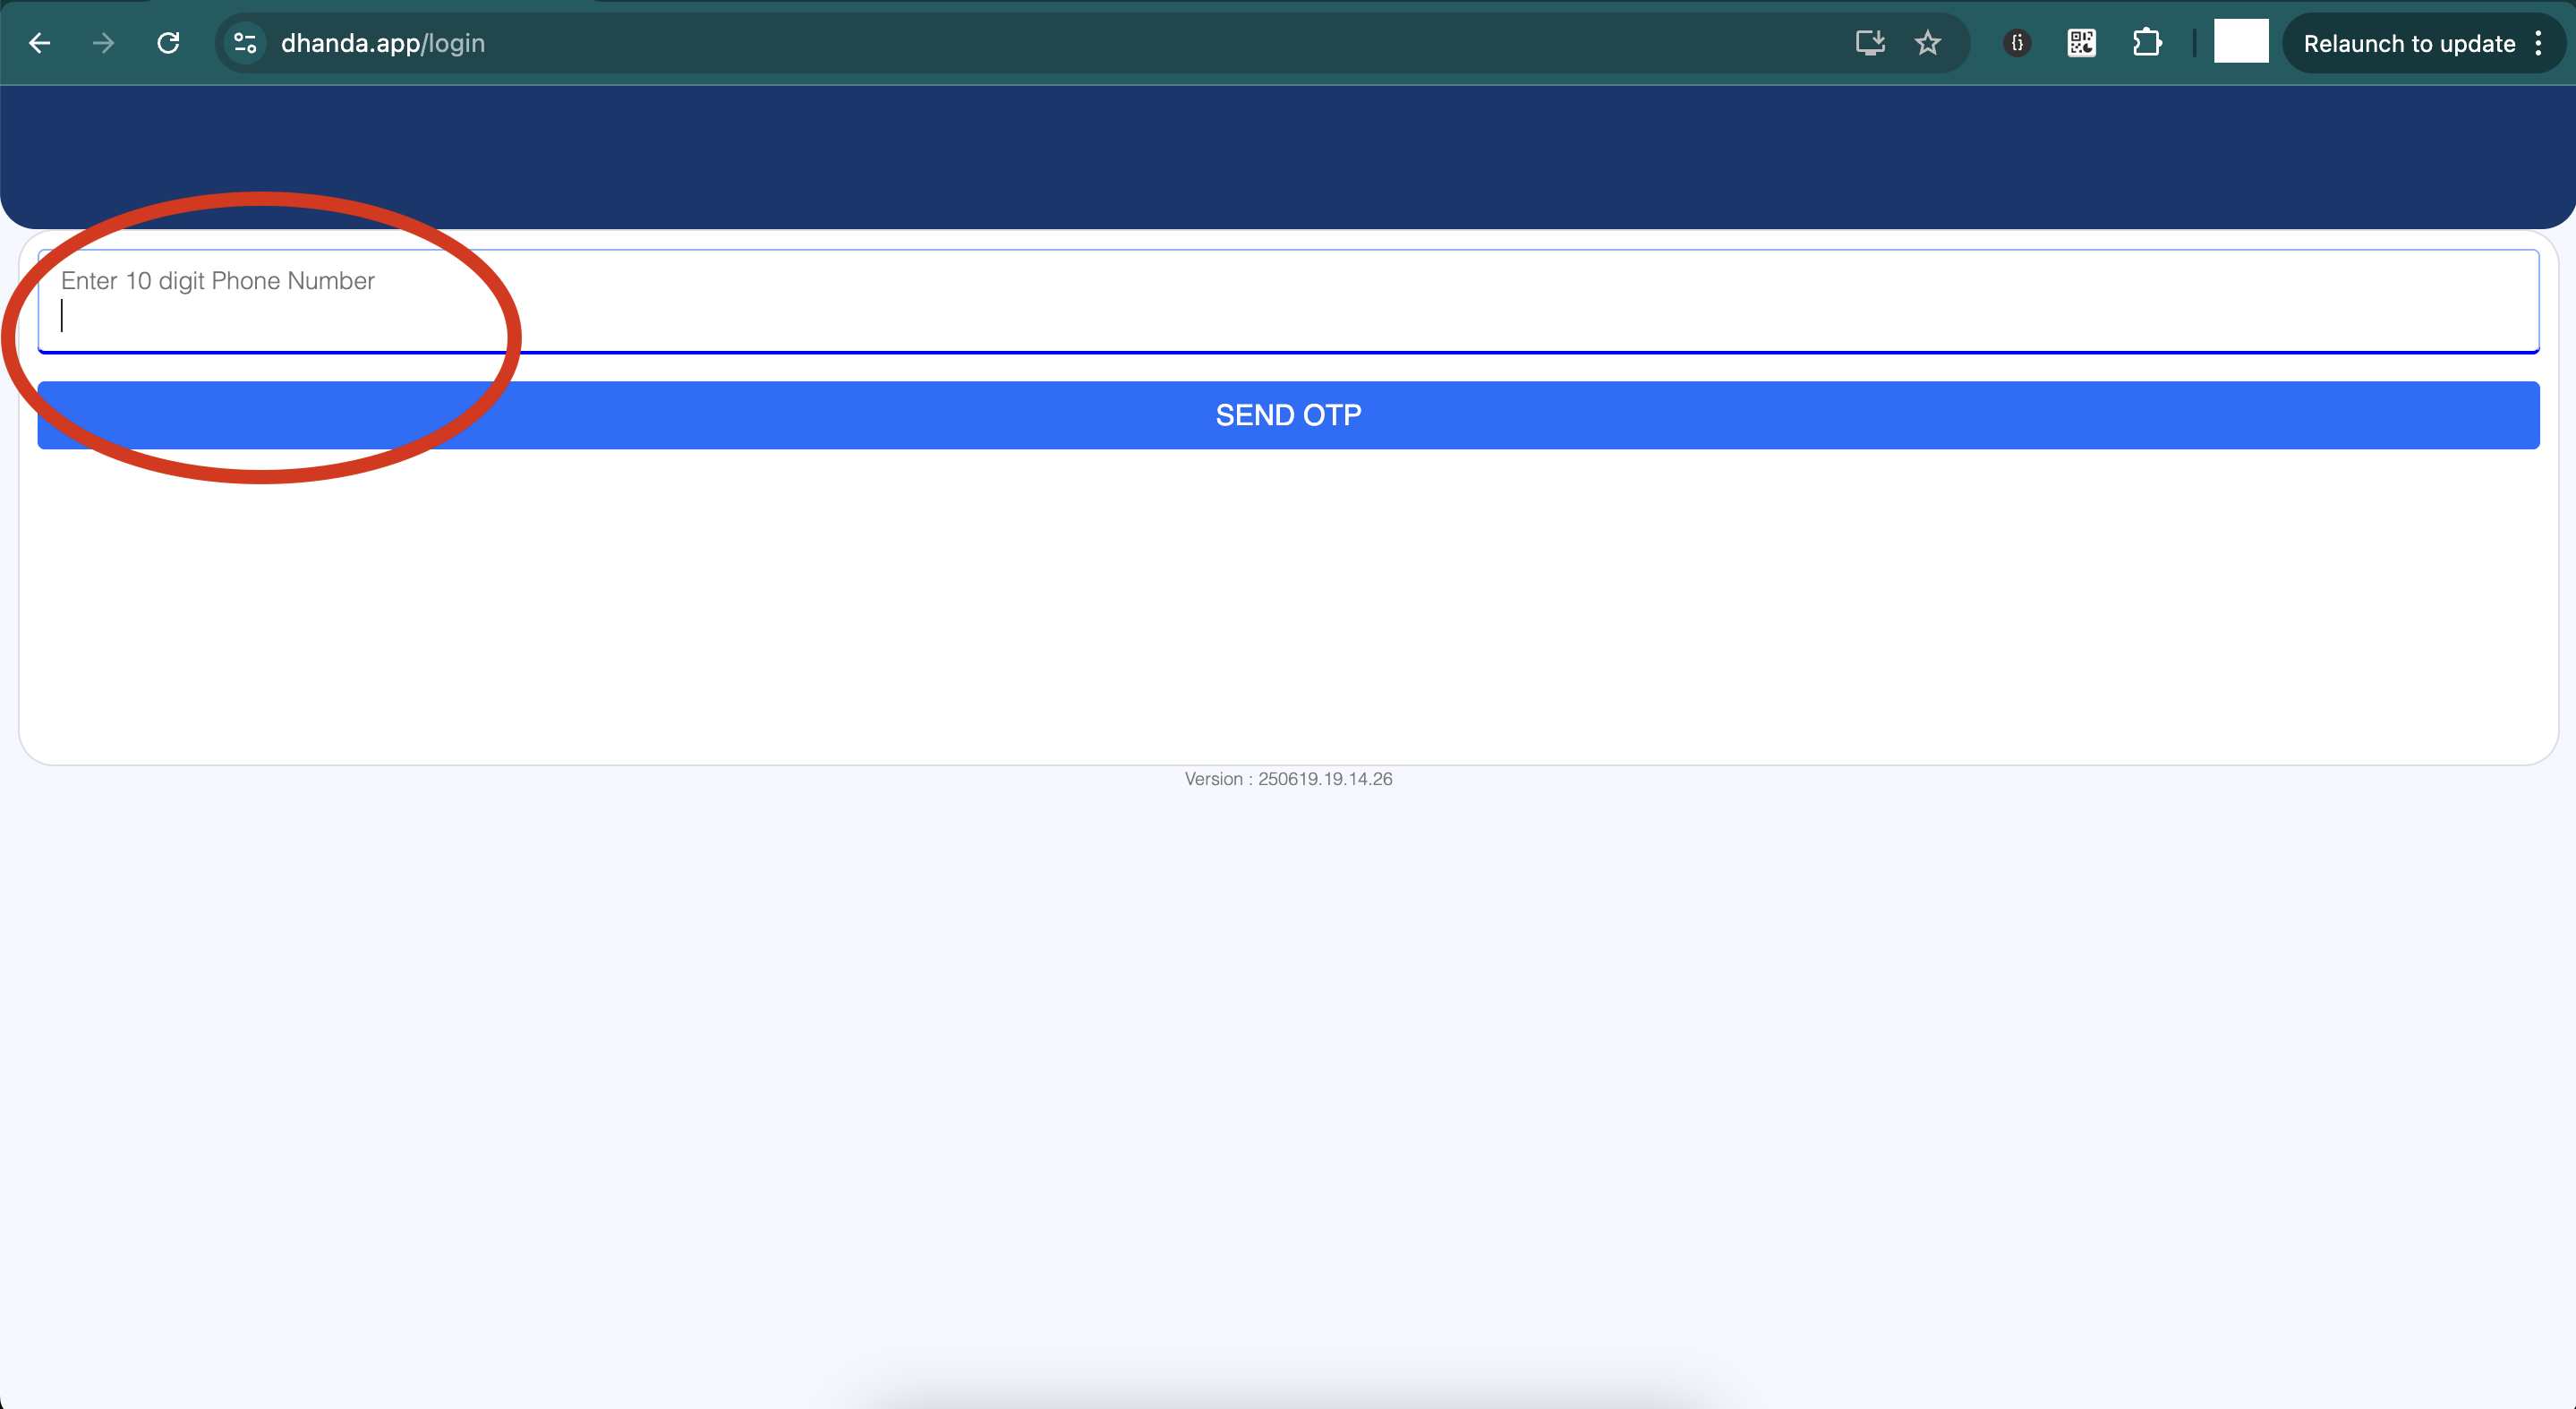The height and width of the screenshot is (1409, 2576).
Task: Click the Version 250619.19.14.26 text
Action: [1288, 779]
